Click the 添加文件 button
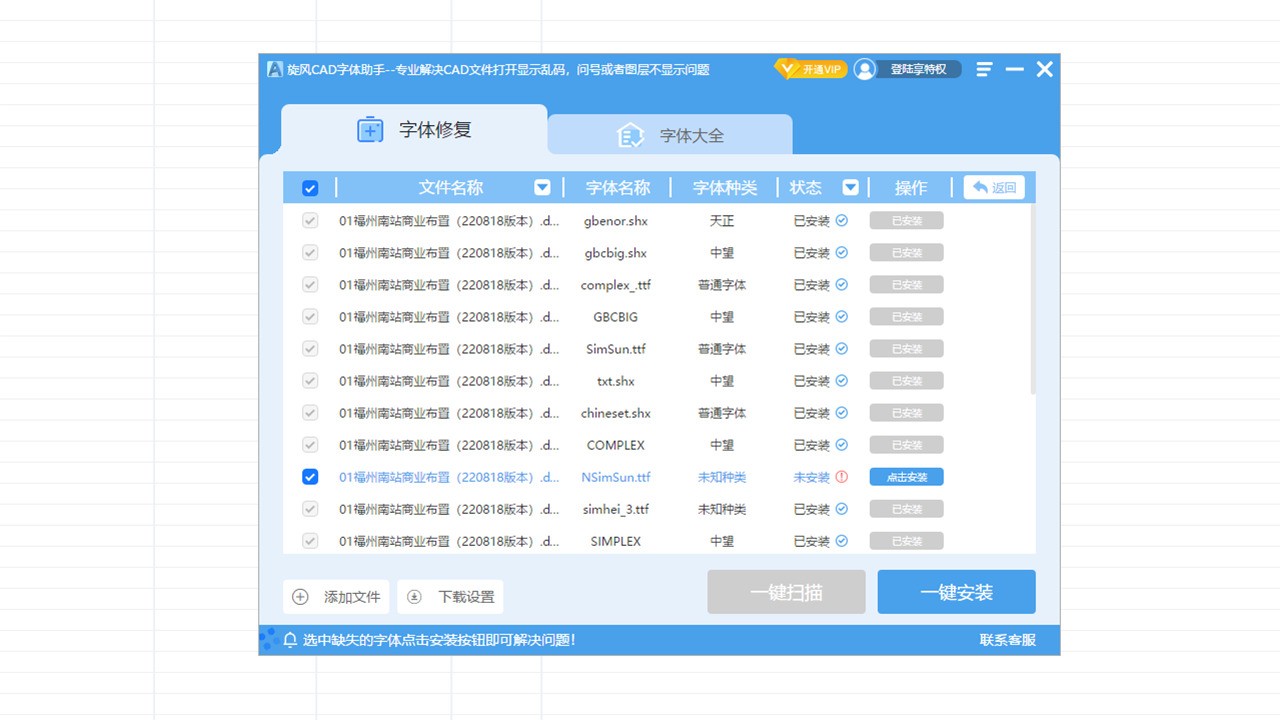 [336, 597]
